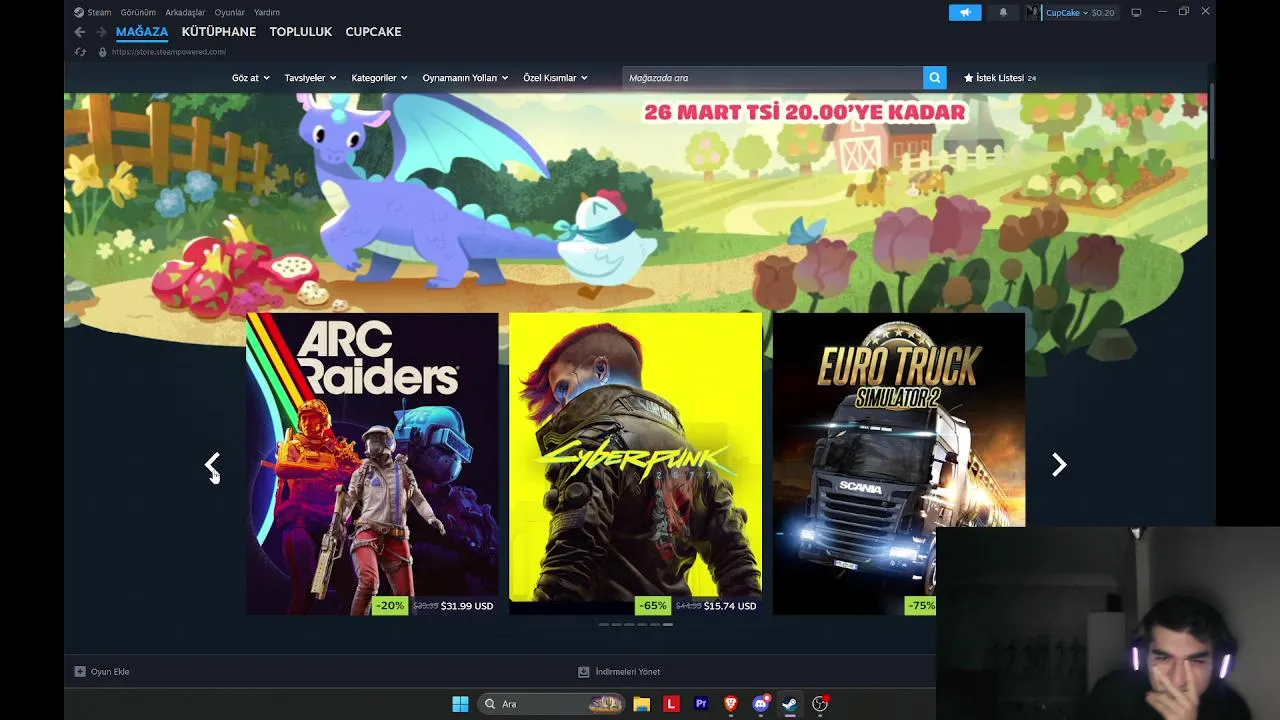1280x720 pixels.
Task: Select the first carousel pagination dot
Action: [x=603, y=624]
